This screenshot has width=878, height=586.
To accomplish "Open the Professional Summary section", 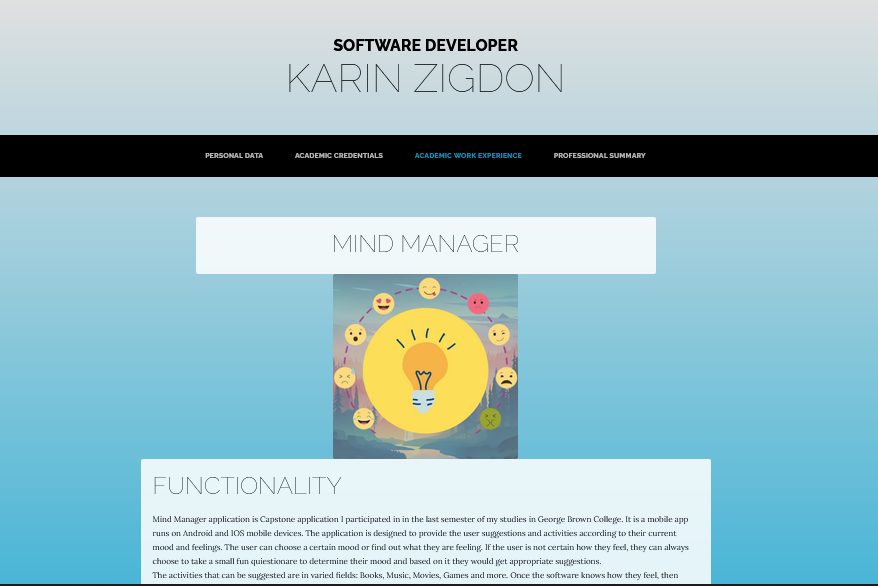I will click(x=599, y=156).
